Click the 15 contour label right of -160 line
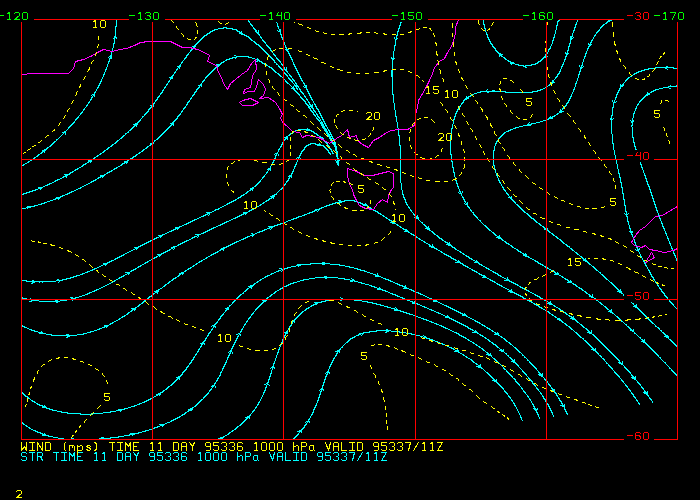The image size is (700, 500). click(x=574, y=262)
